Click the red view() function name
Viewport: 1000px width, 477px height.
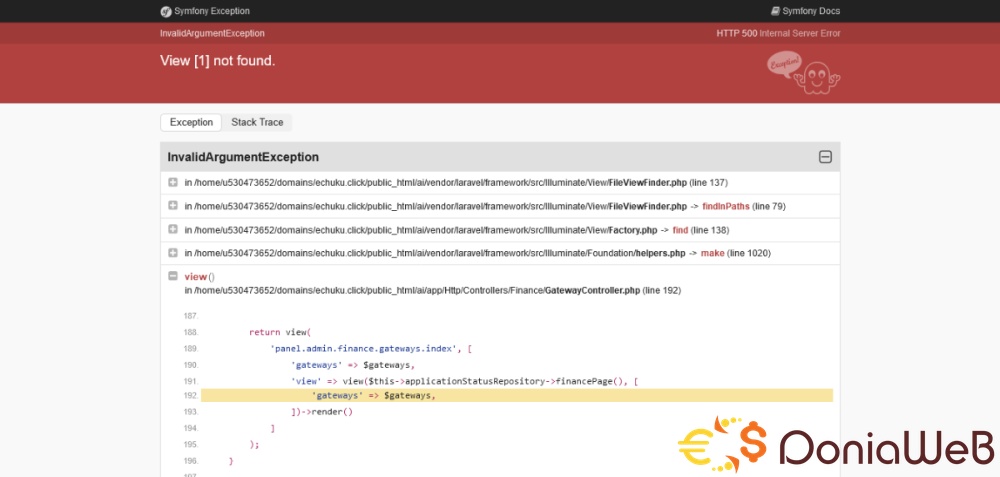click(x=196, y=277)
